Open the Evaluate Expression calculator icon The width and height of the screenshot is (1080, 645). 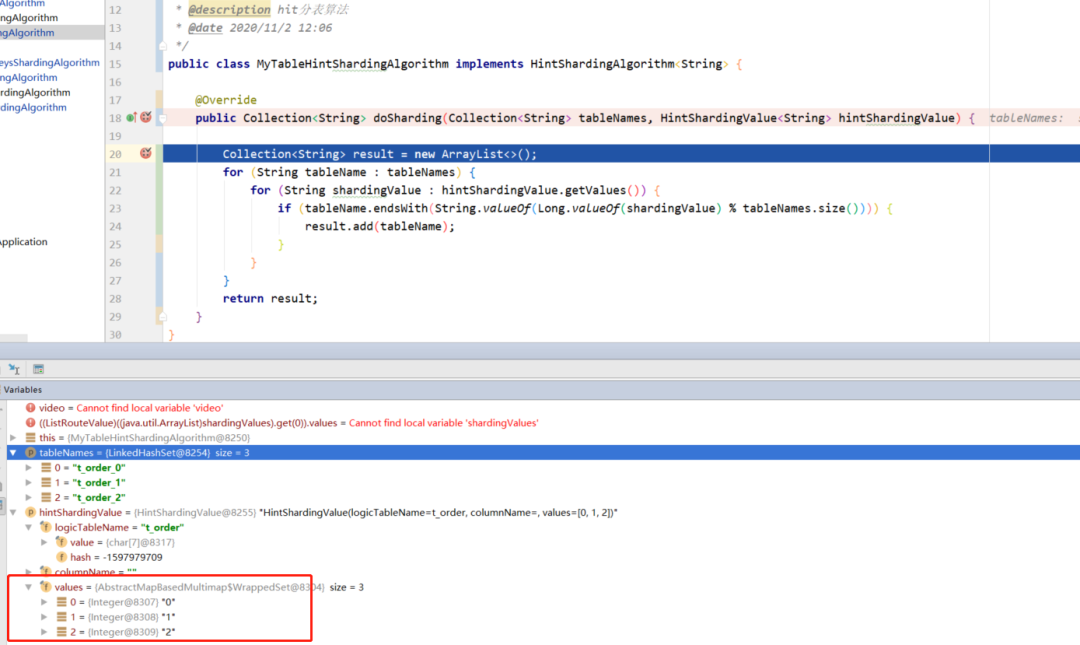[39, 369]
